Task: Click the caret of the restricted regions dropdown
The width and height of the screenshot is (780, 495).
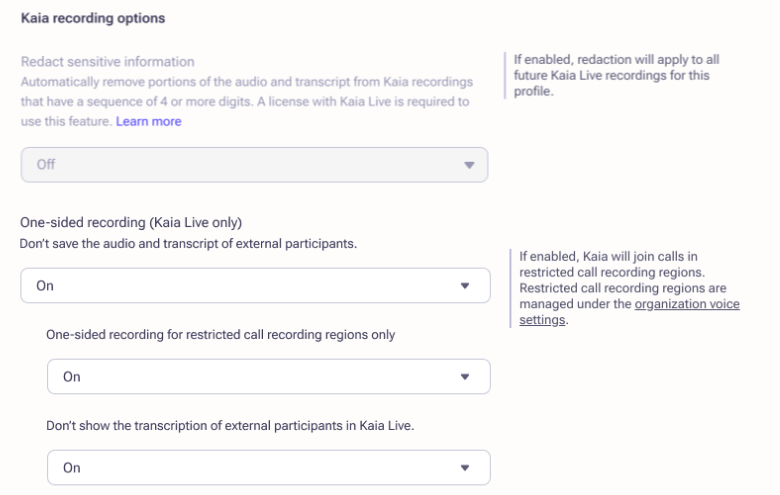Action: (464, 377)
